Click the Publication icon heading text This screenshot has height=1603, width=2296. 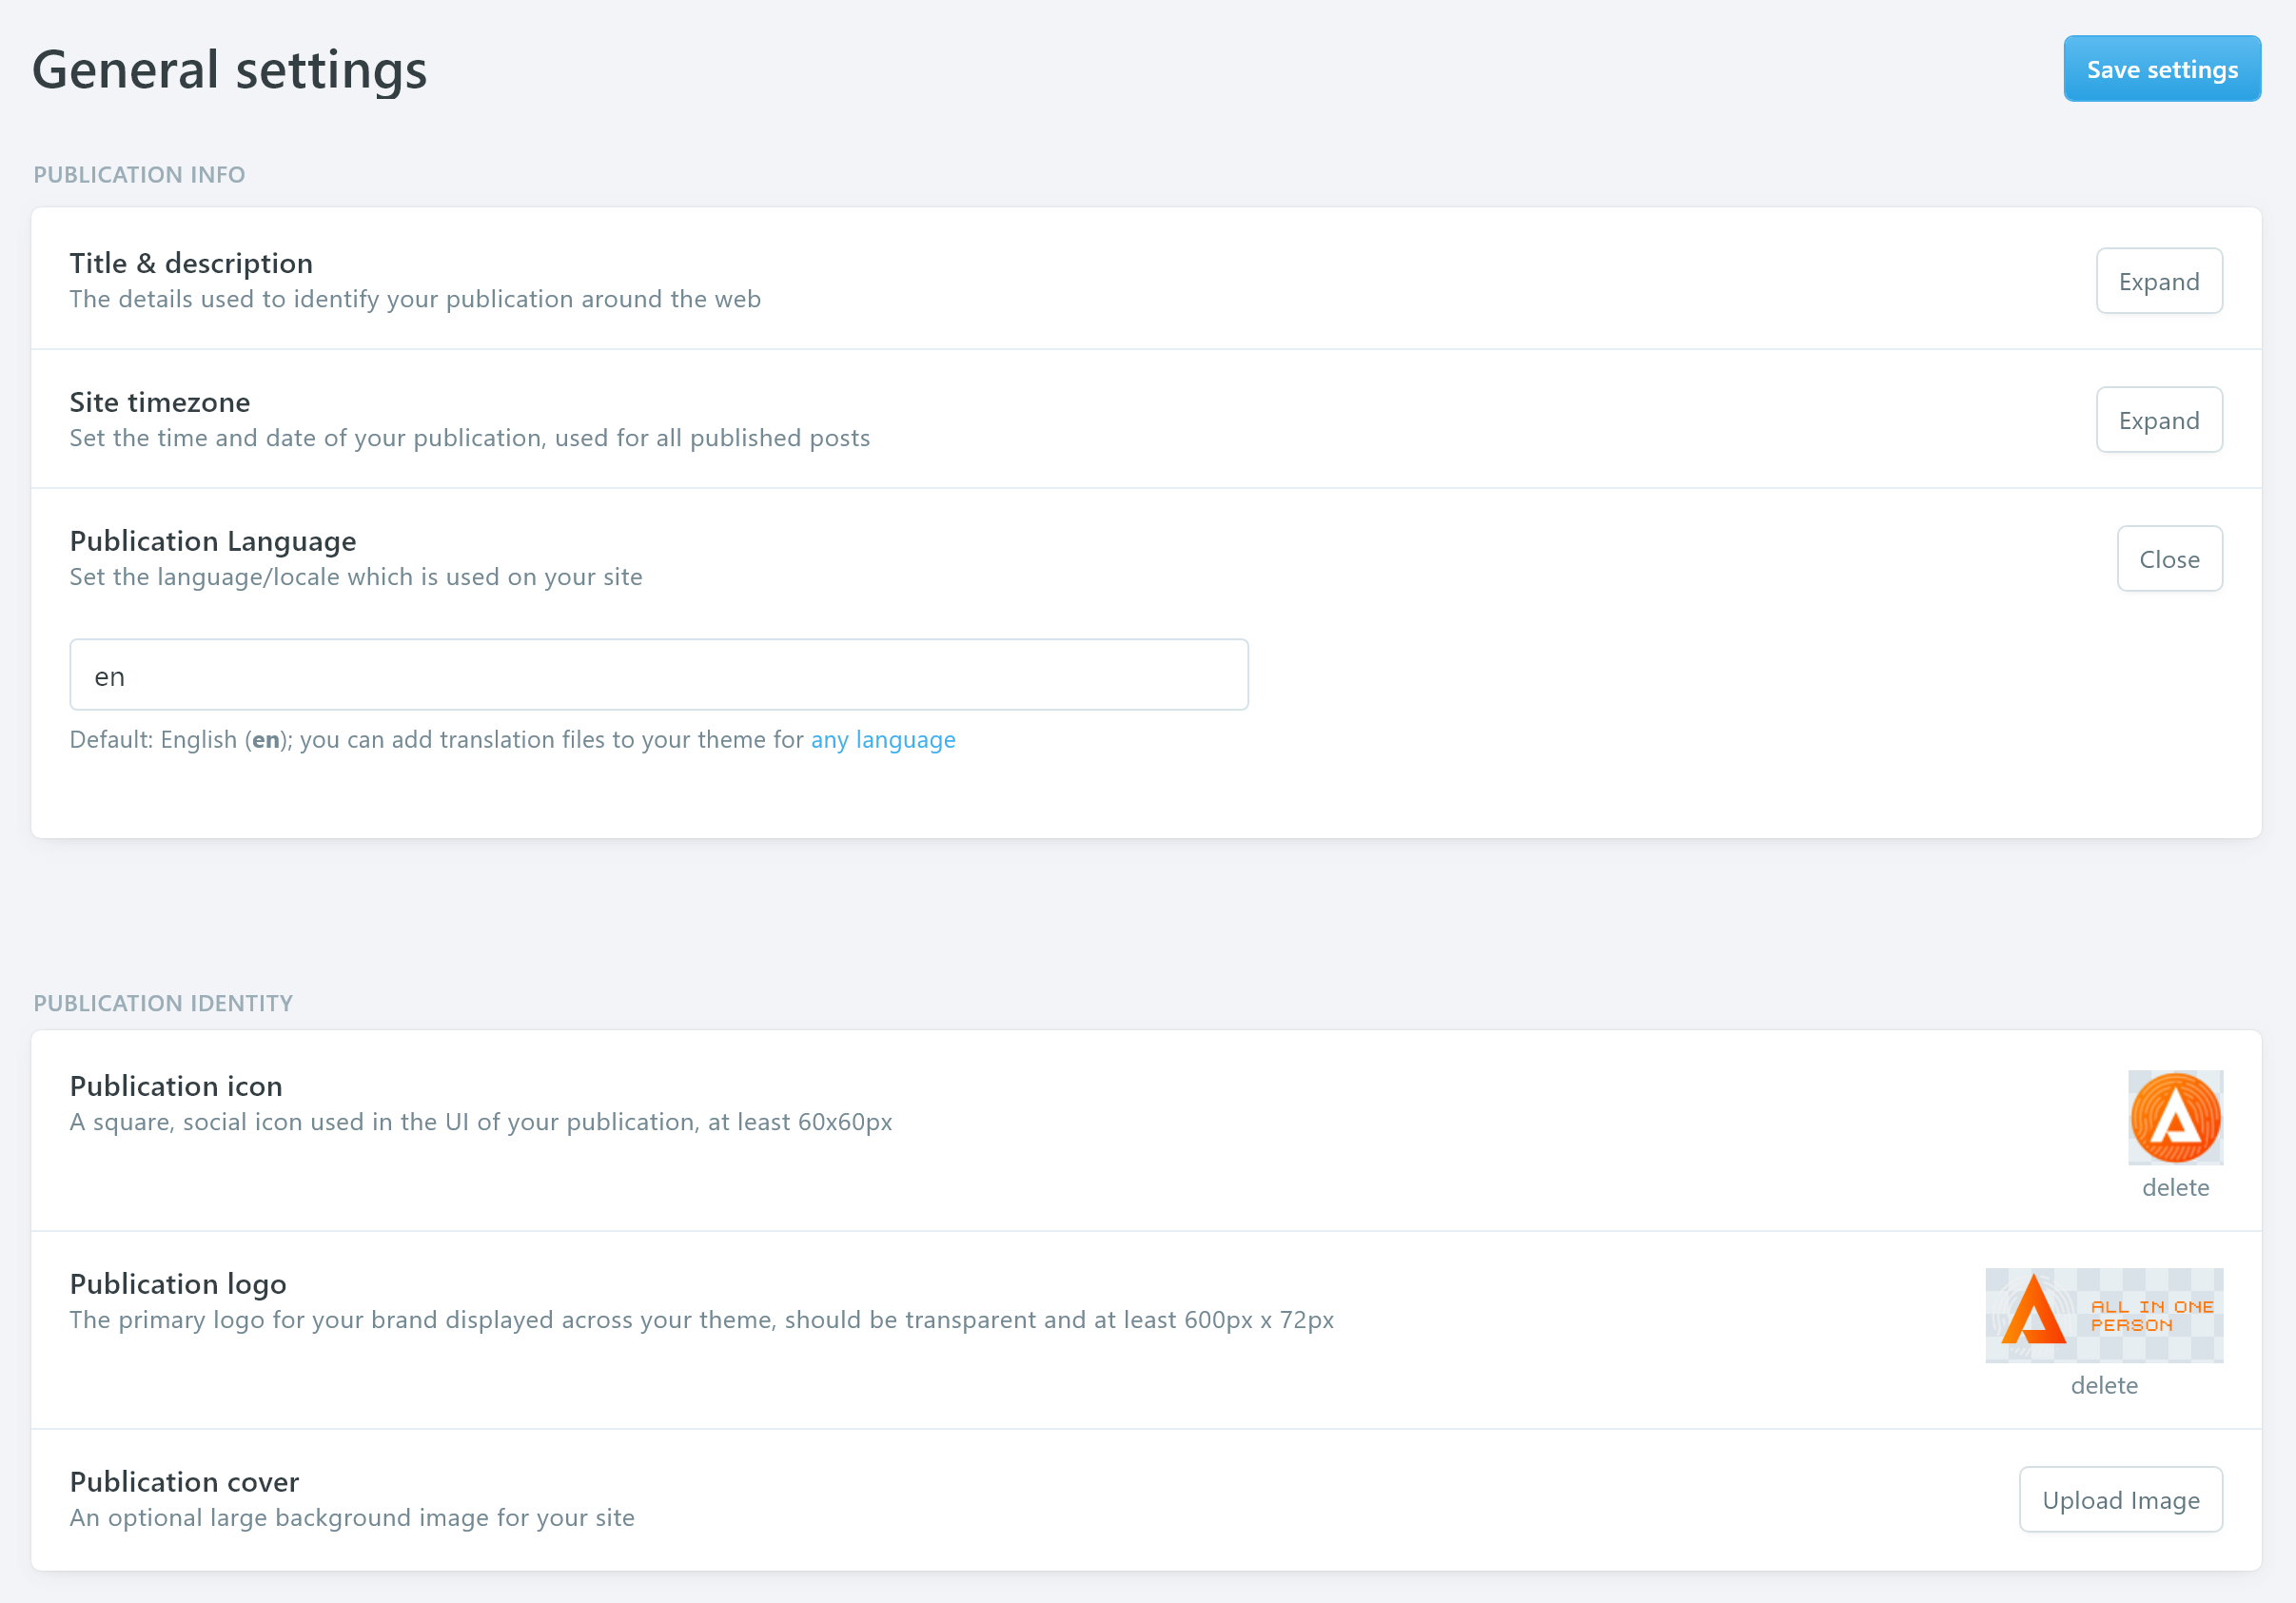click(x=176, y=1086)
